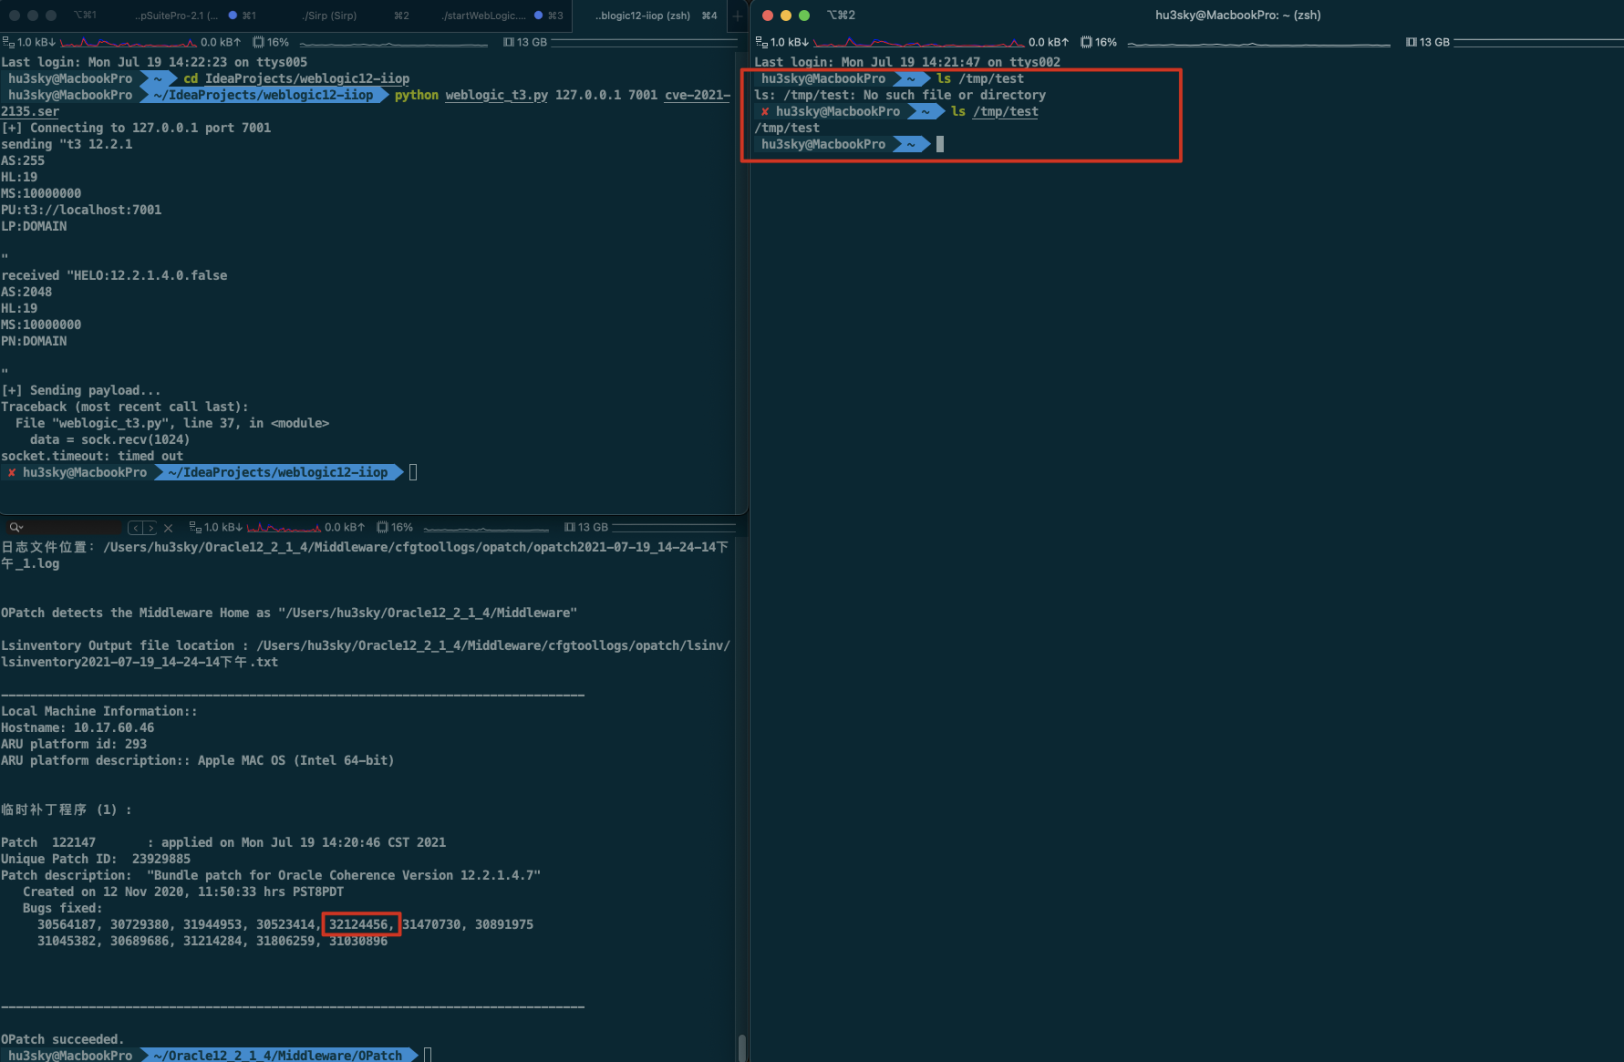Click the 'OPatch succeeded.' line
The height and width of the screenshot is (1062, 1624).
click(x=62, y=1039)
